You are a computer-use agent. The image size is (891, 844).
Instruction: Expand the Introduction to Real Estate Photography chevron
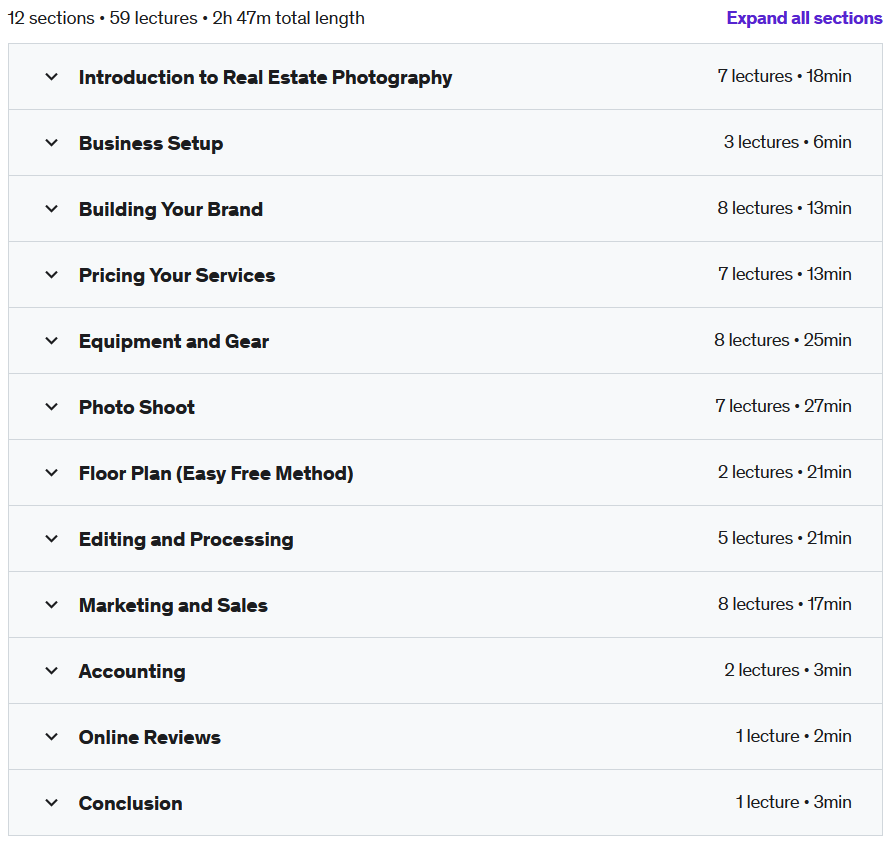point(52,77)
